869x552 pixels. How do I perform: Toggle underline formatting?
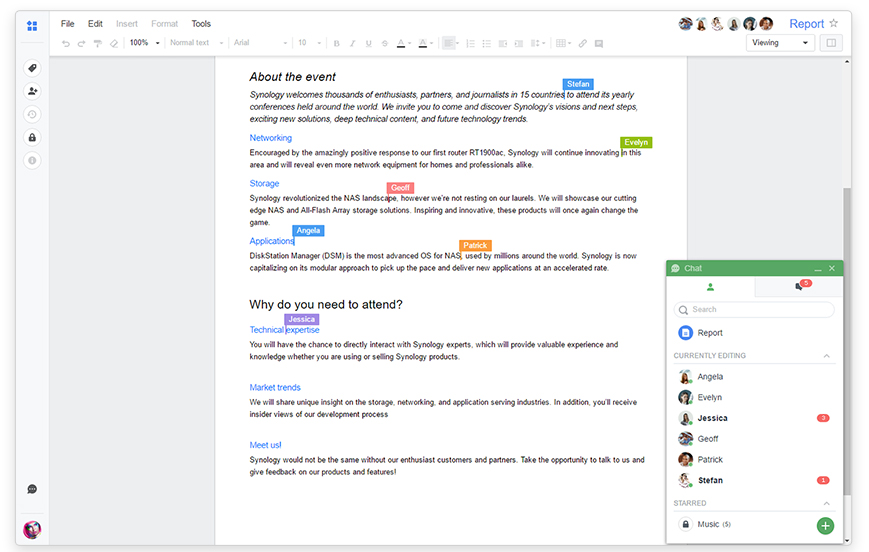point(369,43)
